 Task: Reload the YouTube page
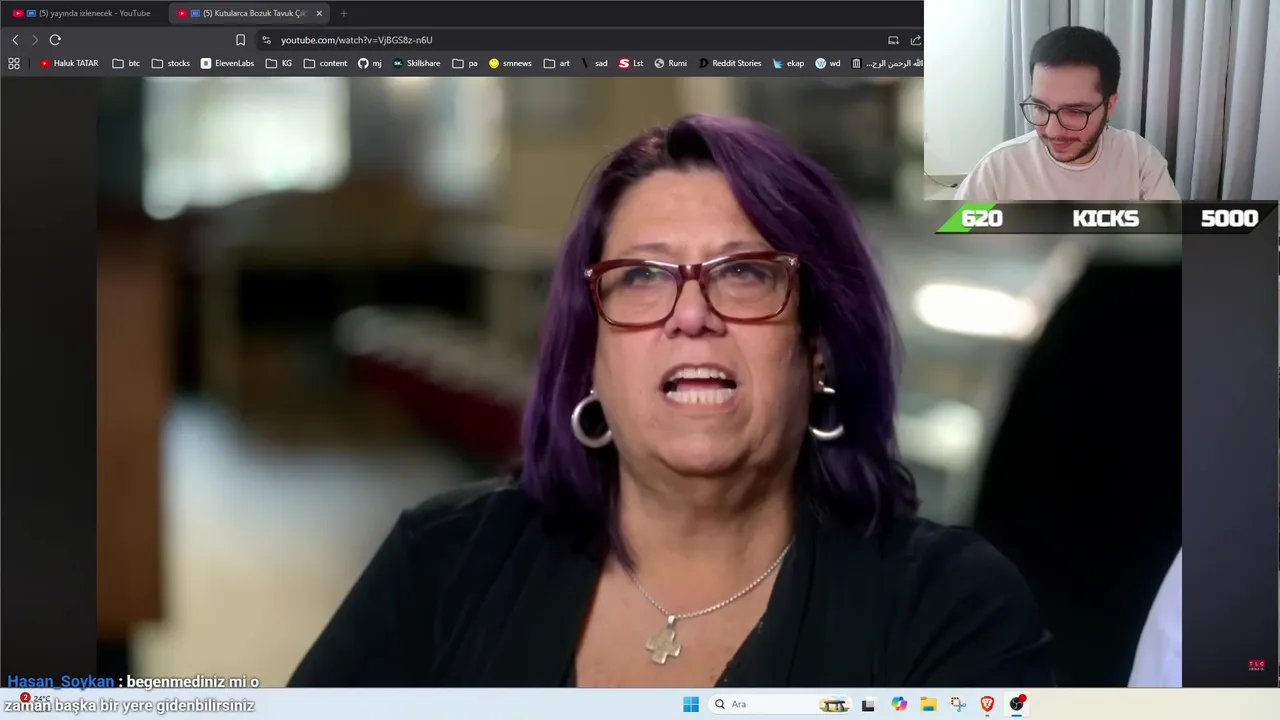click(x=55, y=40)
